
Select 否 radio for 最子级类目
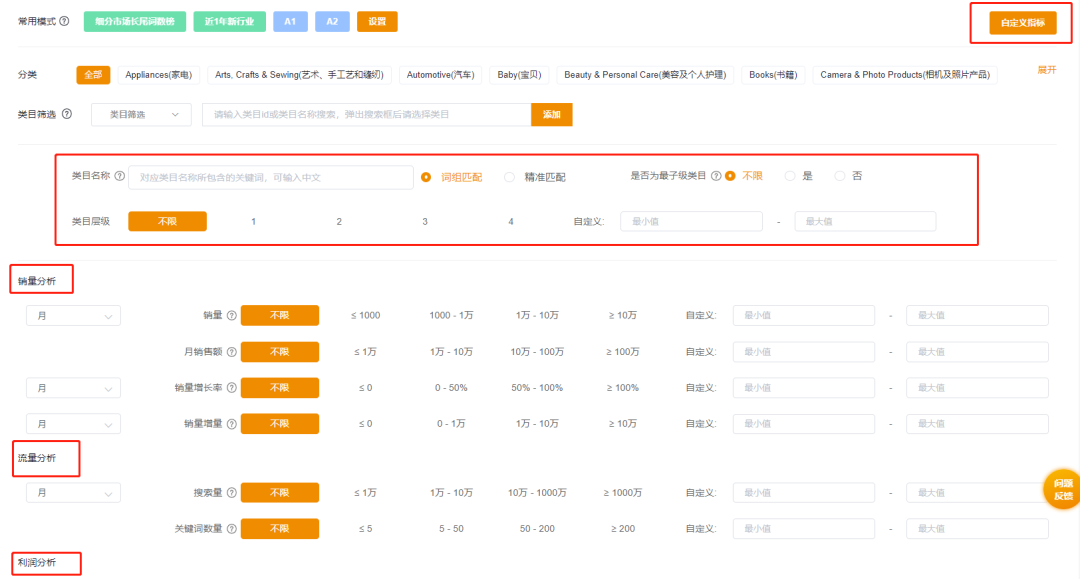(x=840, y=176)
